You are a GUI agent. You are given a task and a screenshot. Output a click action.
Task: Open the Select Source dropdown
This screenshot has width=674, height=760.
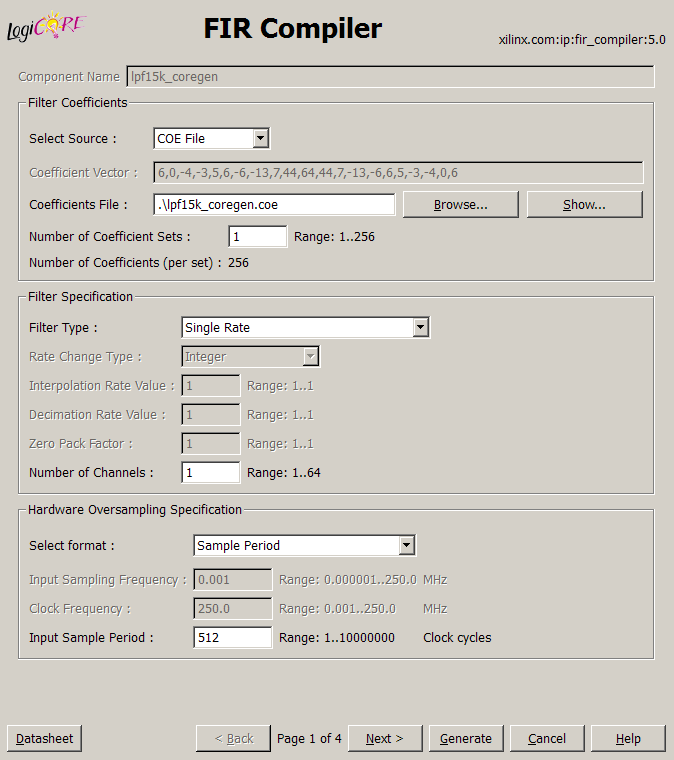211,139
